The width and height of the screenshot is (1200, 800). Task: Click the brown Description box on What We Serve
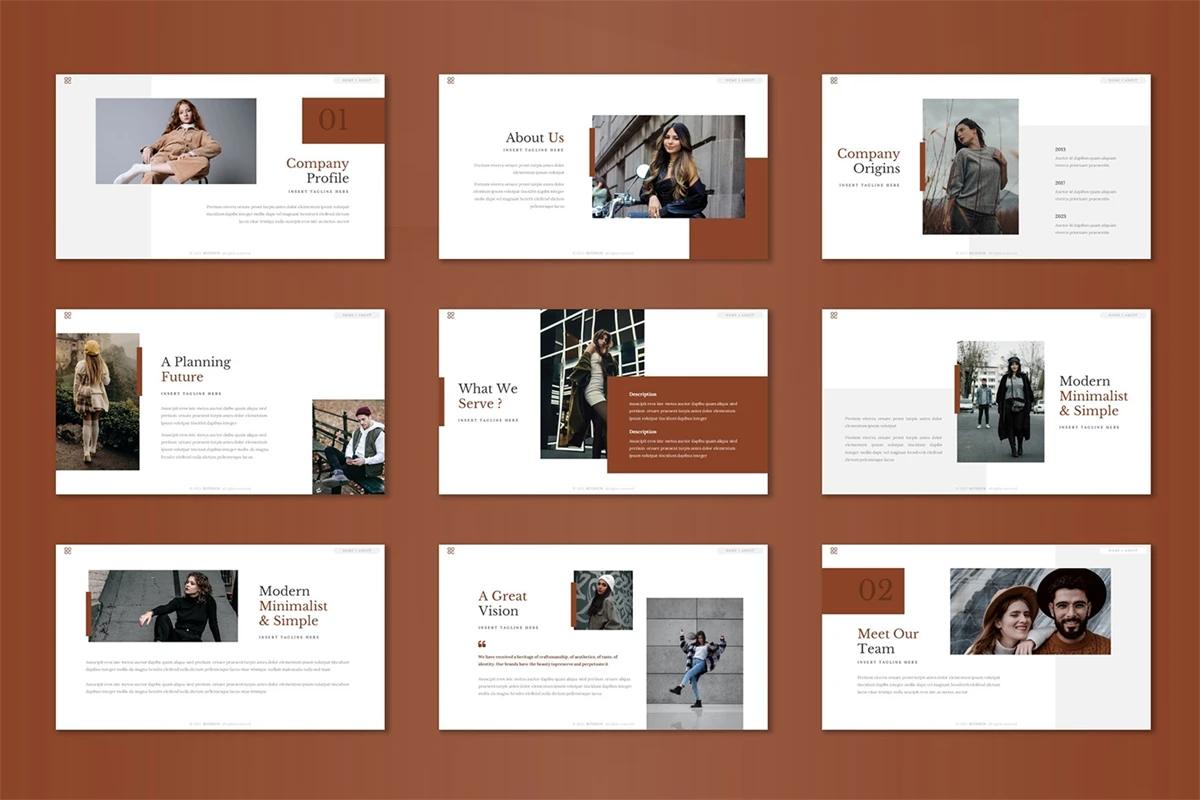(687, 424)
